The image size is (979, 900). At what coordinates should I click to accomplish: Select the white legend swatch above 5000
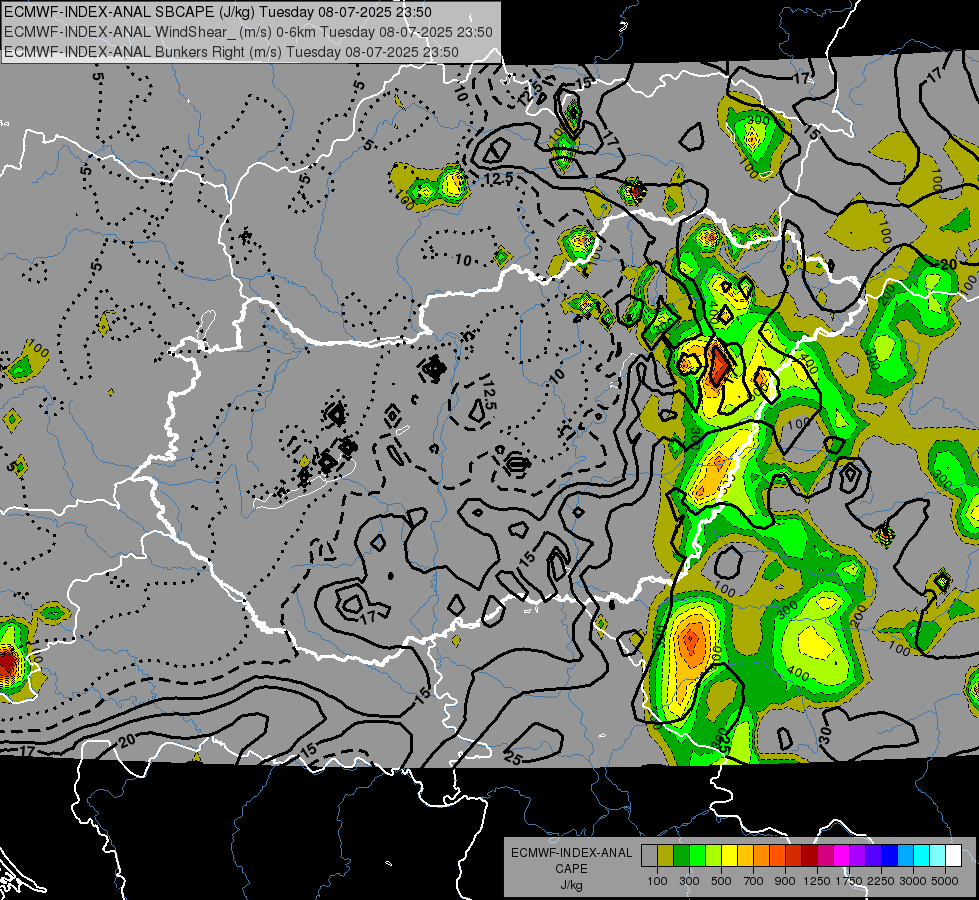(x=954, y=855)
